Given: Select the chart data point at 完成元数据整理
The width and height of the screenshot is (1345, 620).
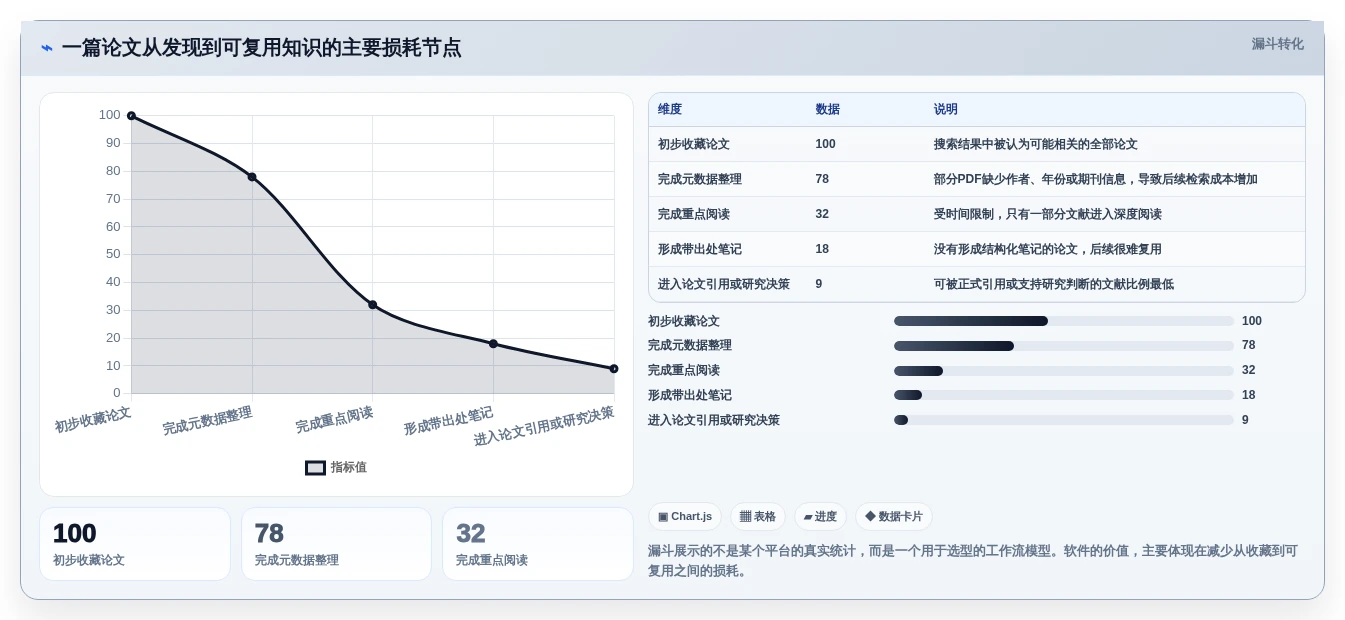Looking at the screenshot, I should tap(252, 177).
